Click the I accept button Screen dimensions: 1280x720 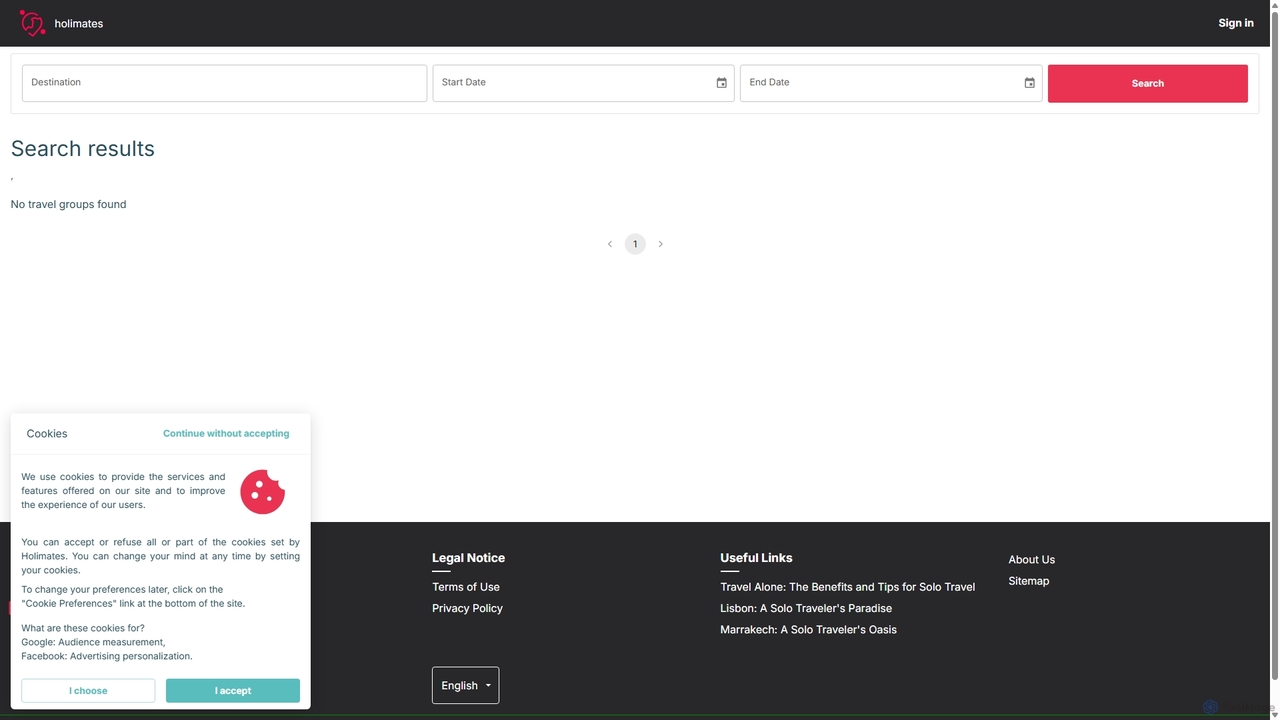point(233,690)
